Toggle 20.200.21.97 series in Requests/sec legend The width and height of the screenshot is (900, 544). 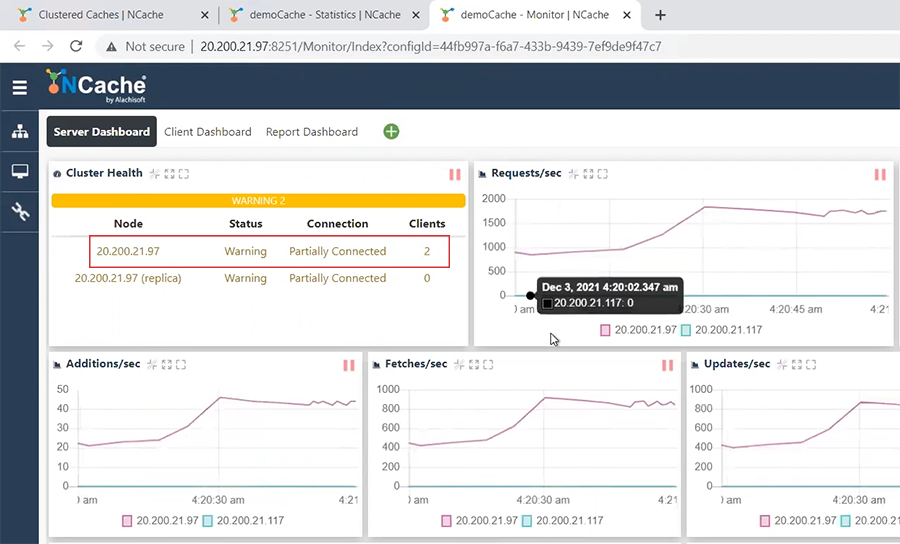tap(638, 330)
